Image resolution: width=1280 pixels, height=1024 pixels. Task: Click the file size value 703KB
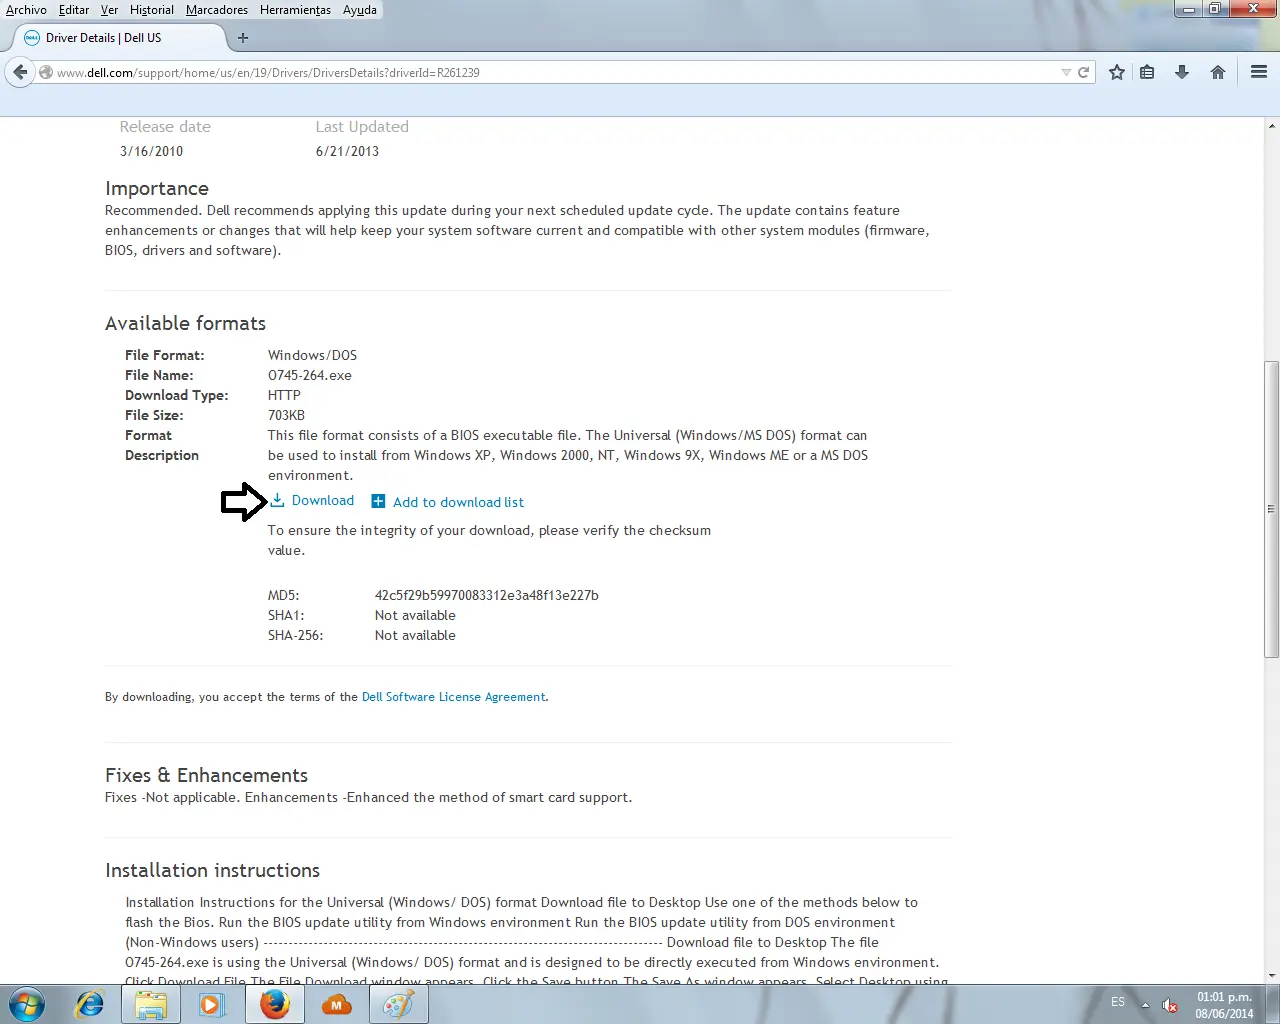click(286, 415)
